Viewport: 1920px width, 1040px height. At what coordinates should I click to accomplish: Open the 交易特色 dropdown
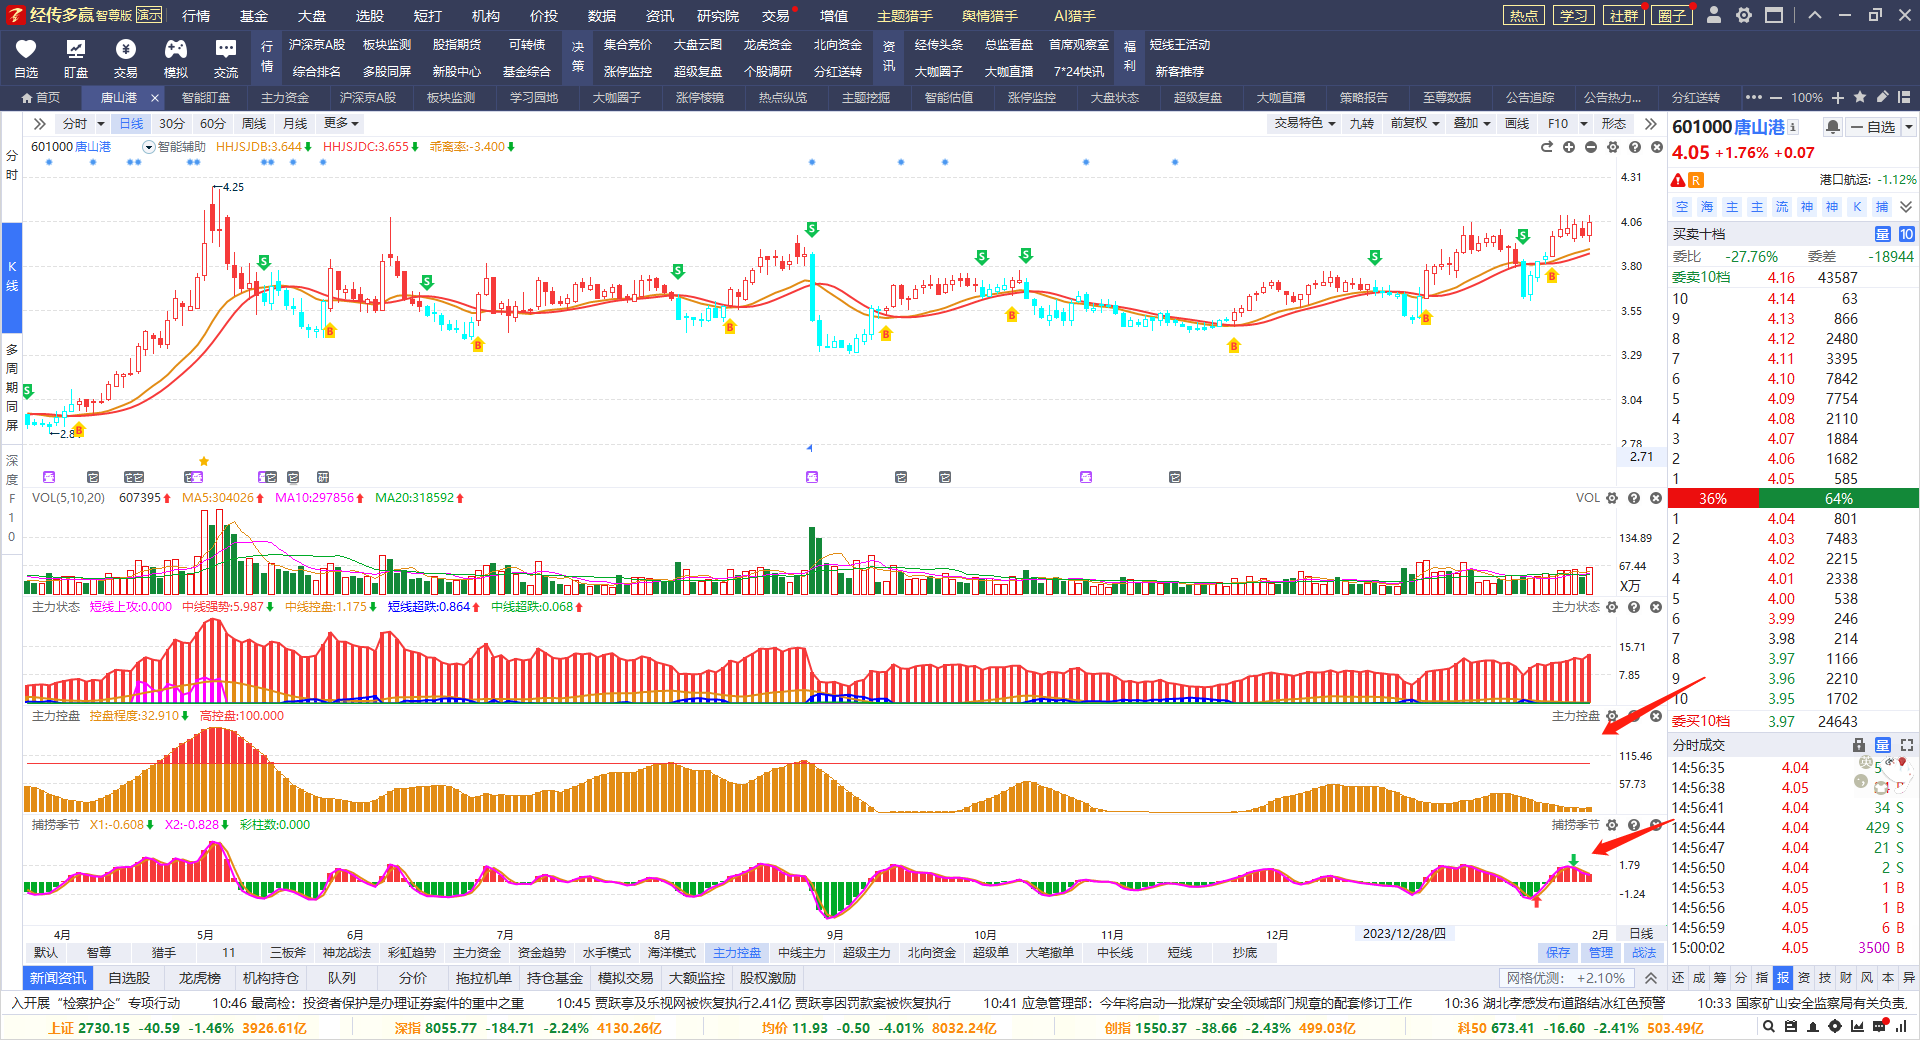(x=1304, y=123)
